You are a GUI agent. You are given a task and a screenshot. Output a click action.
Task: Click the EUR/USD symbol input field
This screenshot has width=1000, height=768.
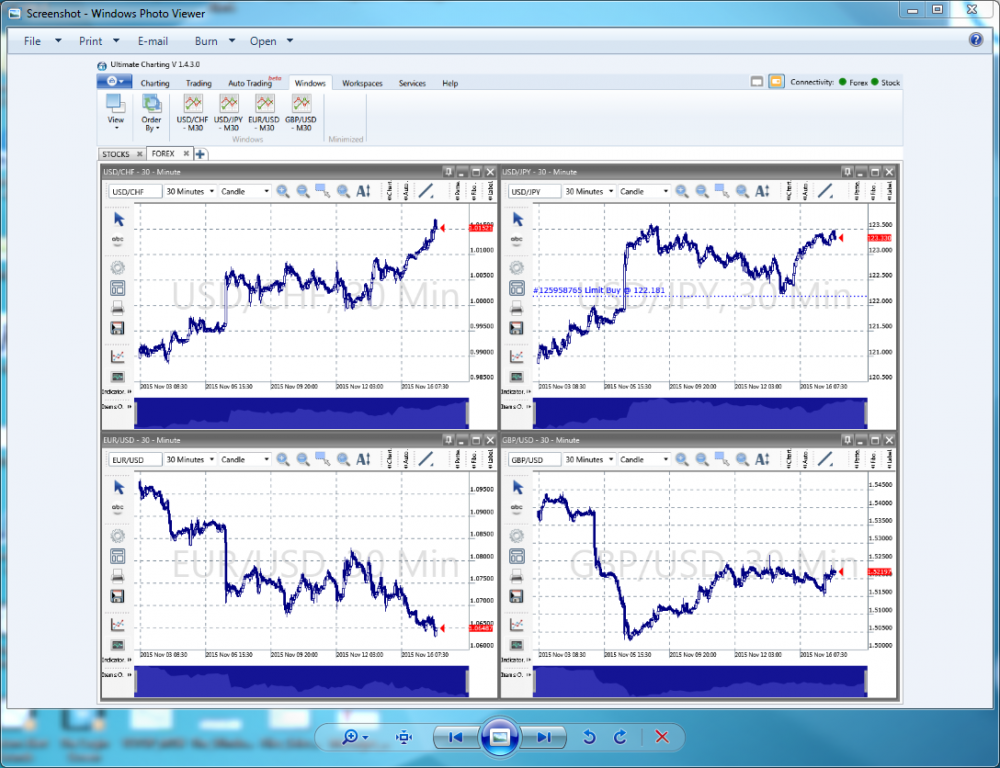[x=135, y=459]
